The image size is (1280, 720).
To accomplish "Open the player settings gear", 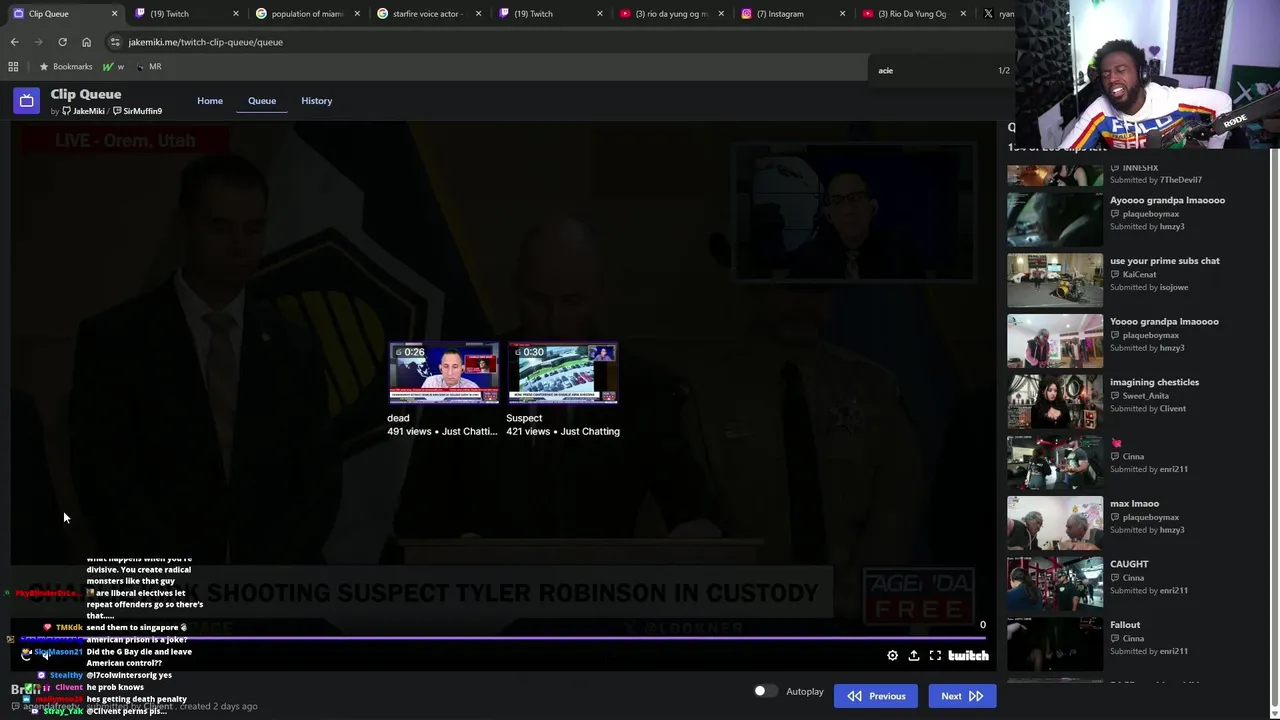I will [892, 656].
